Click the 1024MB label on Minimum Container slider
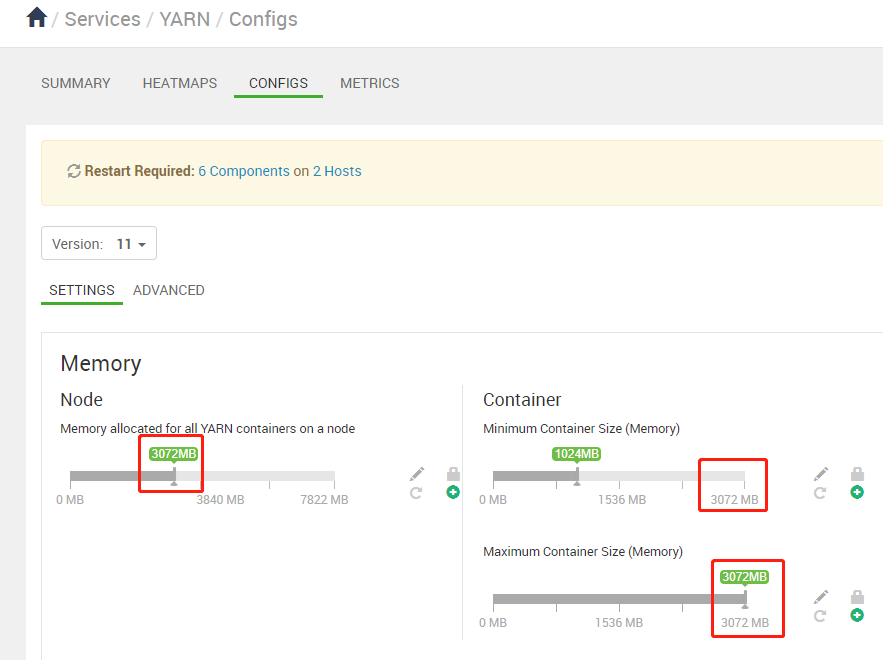 tap(577, 454)
